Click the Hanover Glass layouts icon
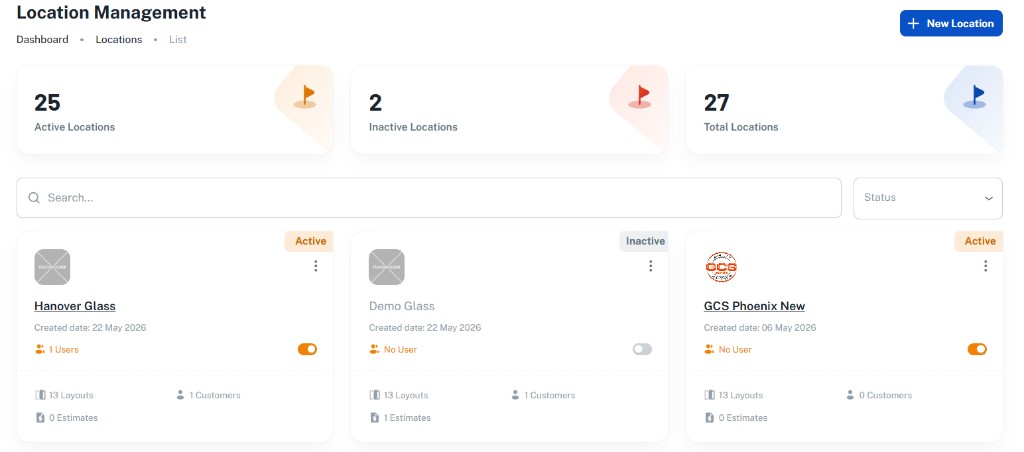The image size is (1024, 452). pyautogui.click(x=40, y=395)
